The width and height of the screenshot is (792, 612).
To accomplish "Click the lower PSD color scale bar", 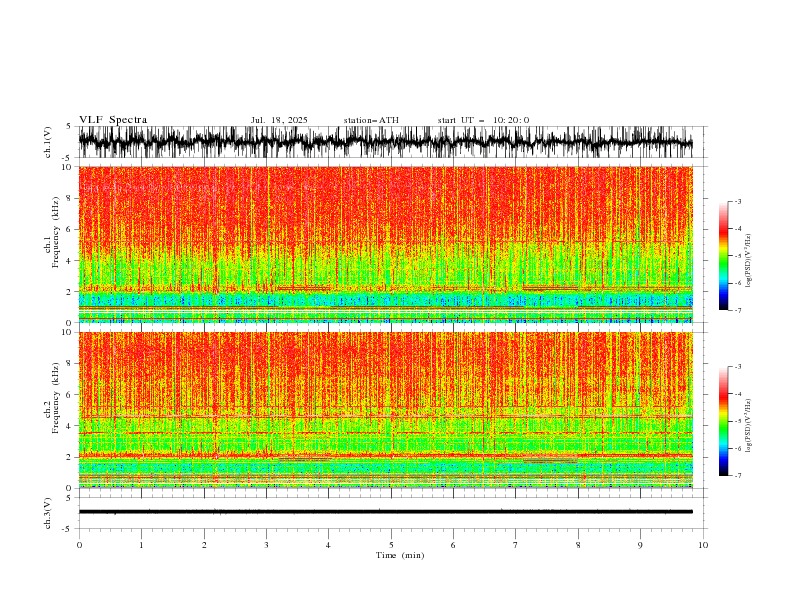I will point(723,421).
